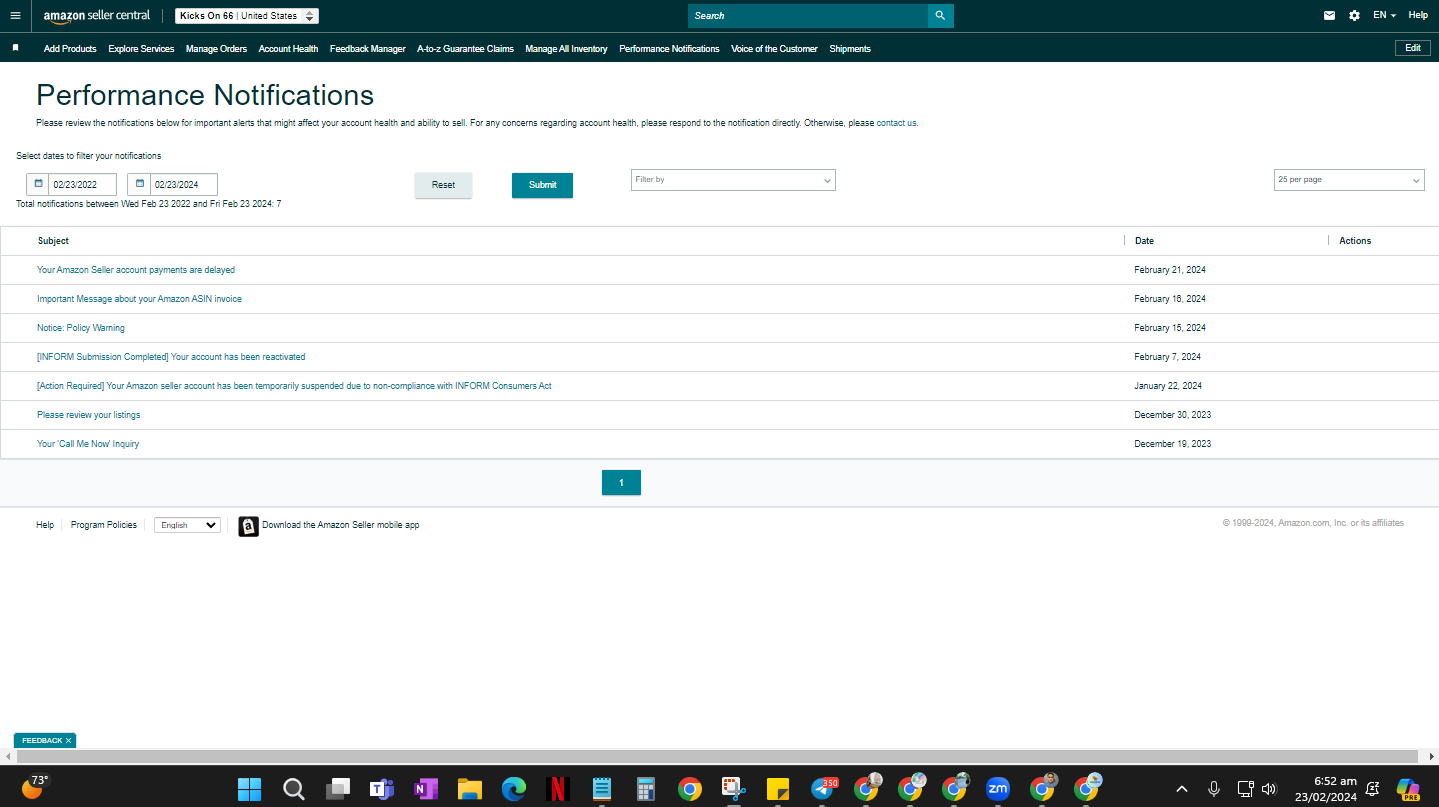
Task: Open the messages envelope icon
Action: [1329, 16]
